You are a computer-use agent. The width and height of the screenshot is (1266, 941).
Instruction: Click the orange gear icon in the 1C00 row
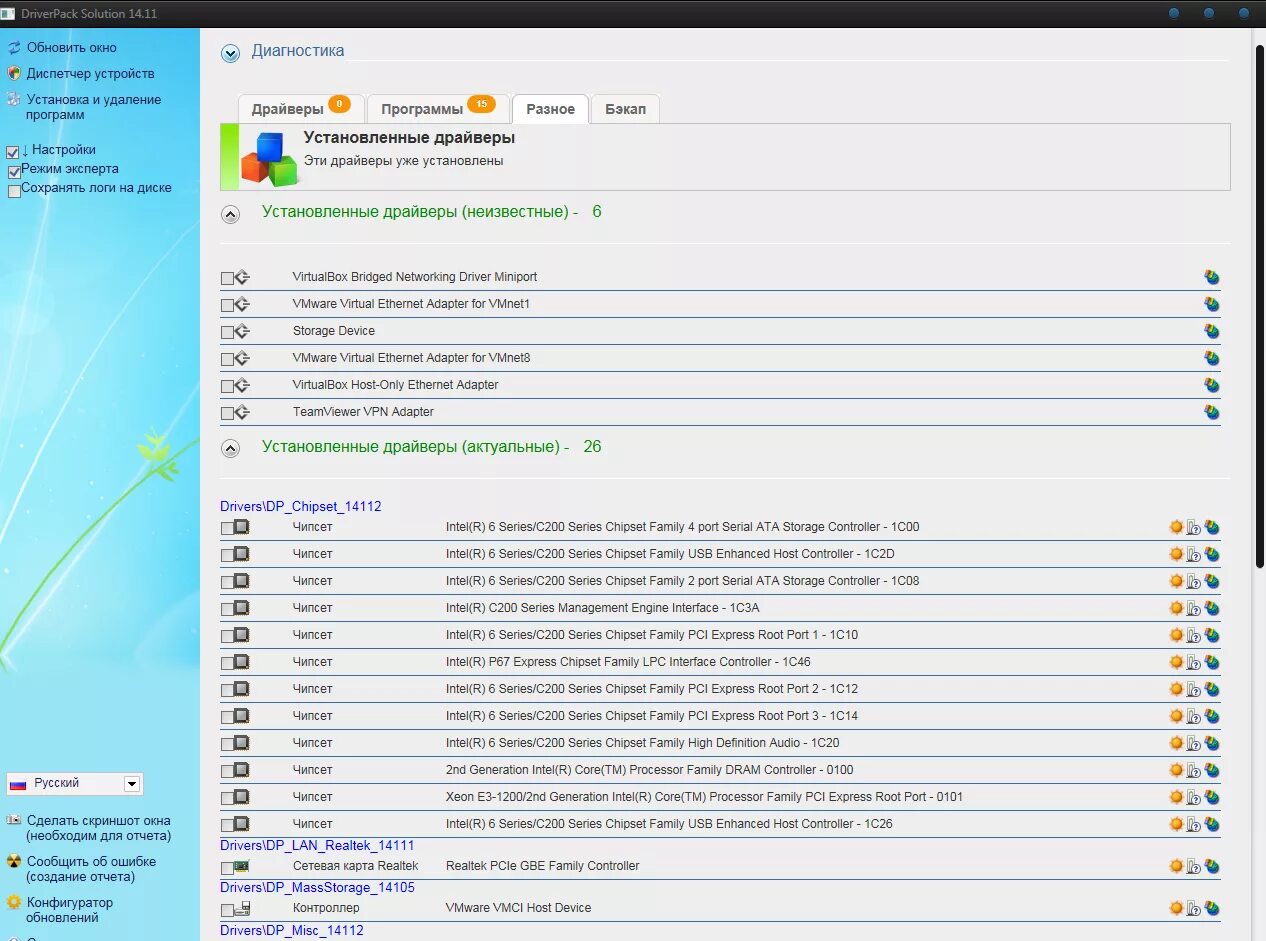(x=1176, y=527)
